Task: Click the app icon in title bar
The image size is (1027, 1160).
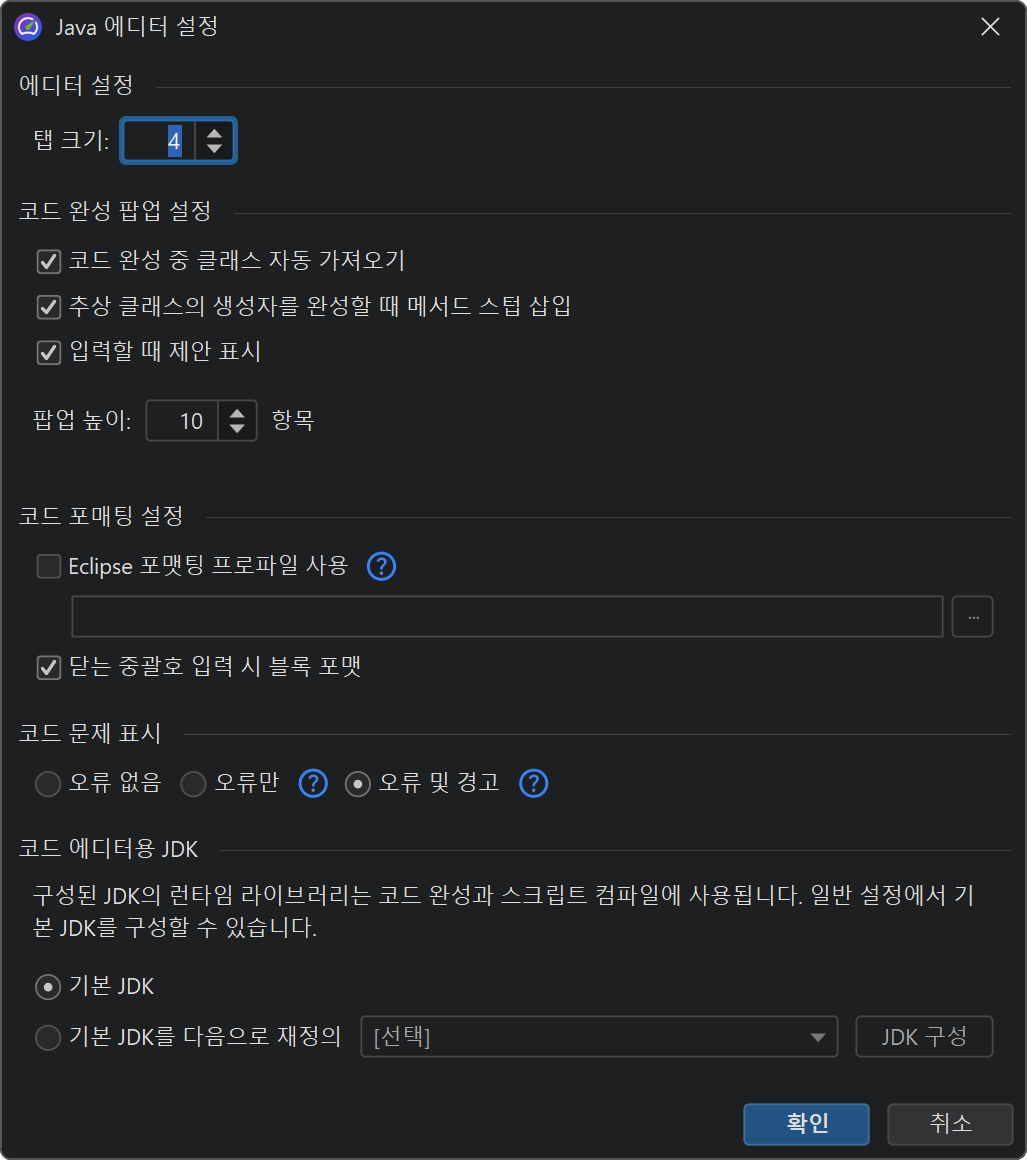Action: point(28,26)
